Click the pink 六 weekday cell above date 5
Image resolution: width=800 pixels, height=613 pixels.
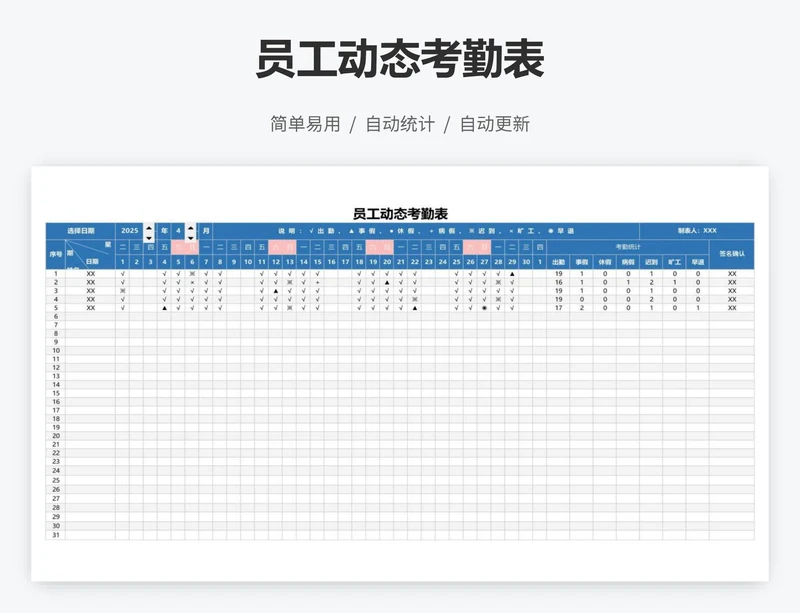[x=178, y=247]
